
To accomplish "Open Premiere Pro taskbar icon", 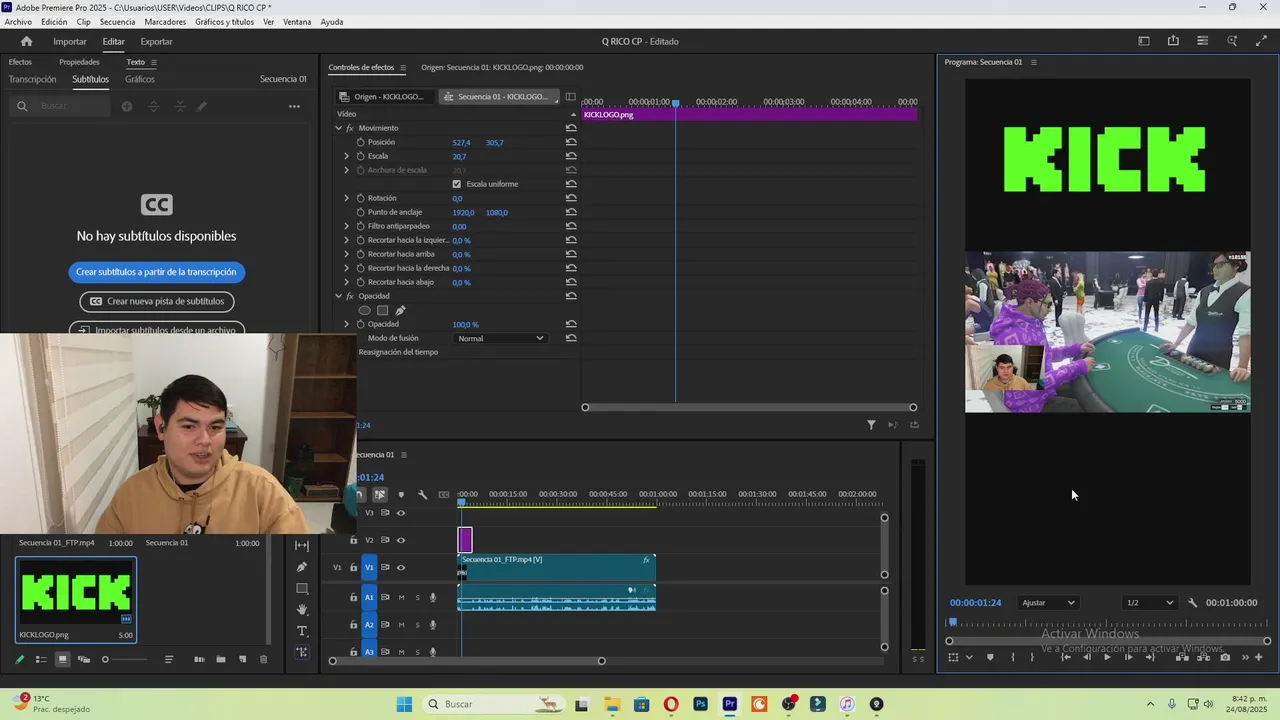I will 730,704.
